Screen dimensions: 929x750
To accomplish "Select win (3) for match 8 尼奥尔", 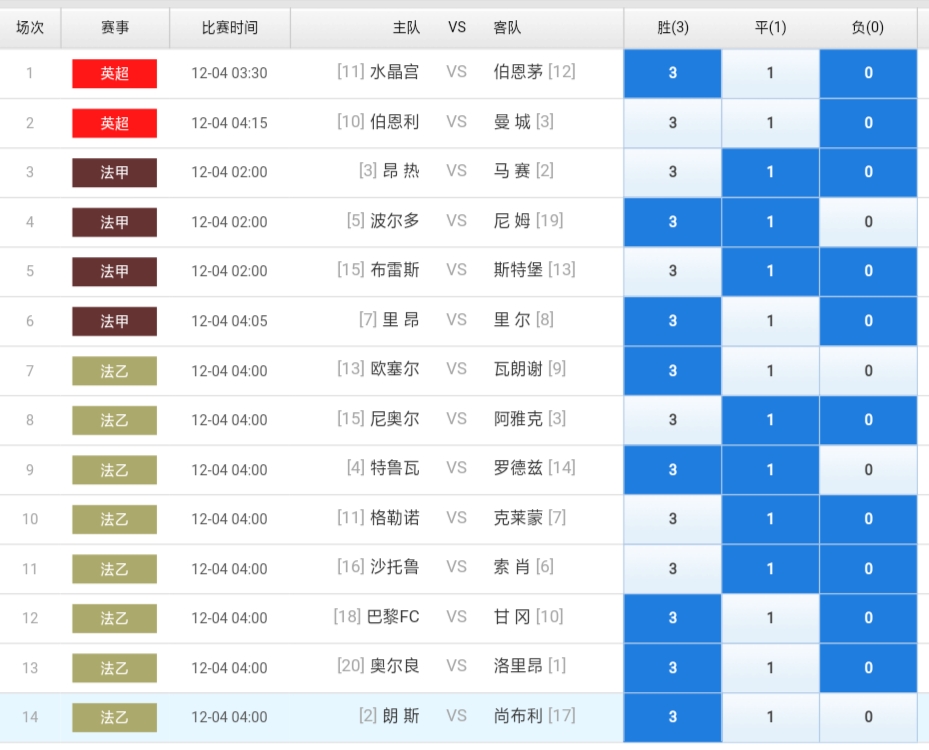I will [672, 420].
